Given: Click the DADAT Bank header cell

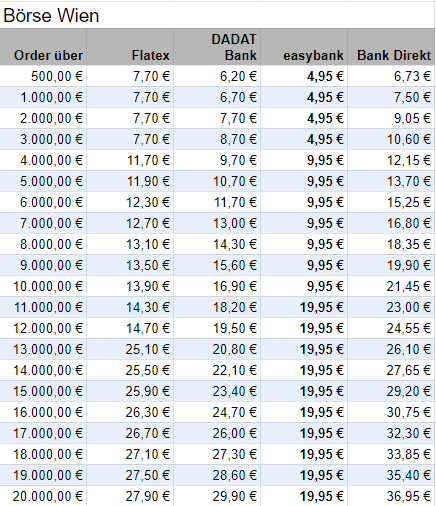Looking at the screenshot, I should coord(217,47).
